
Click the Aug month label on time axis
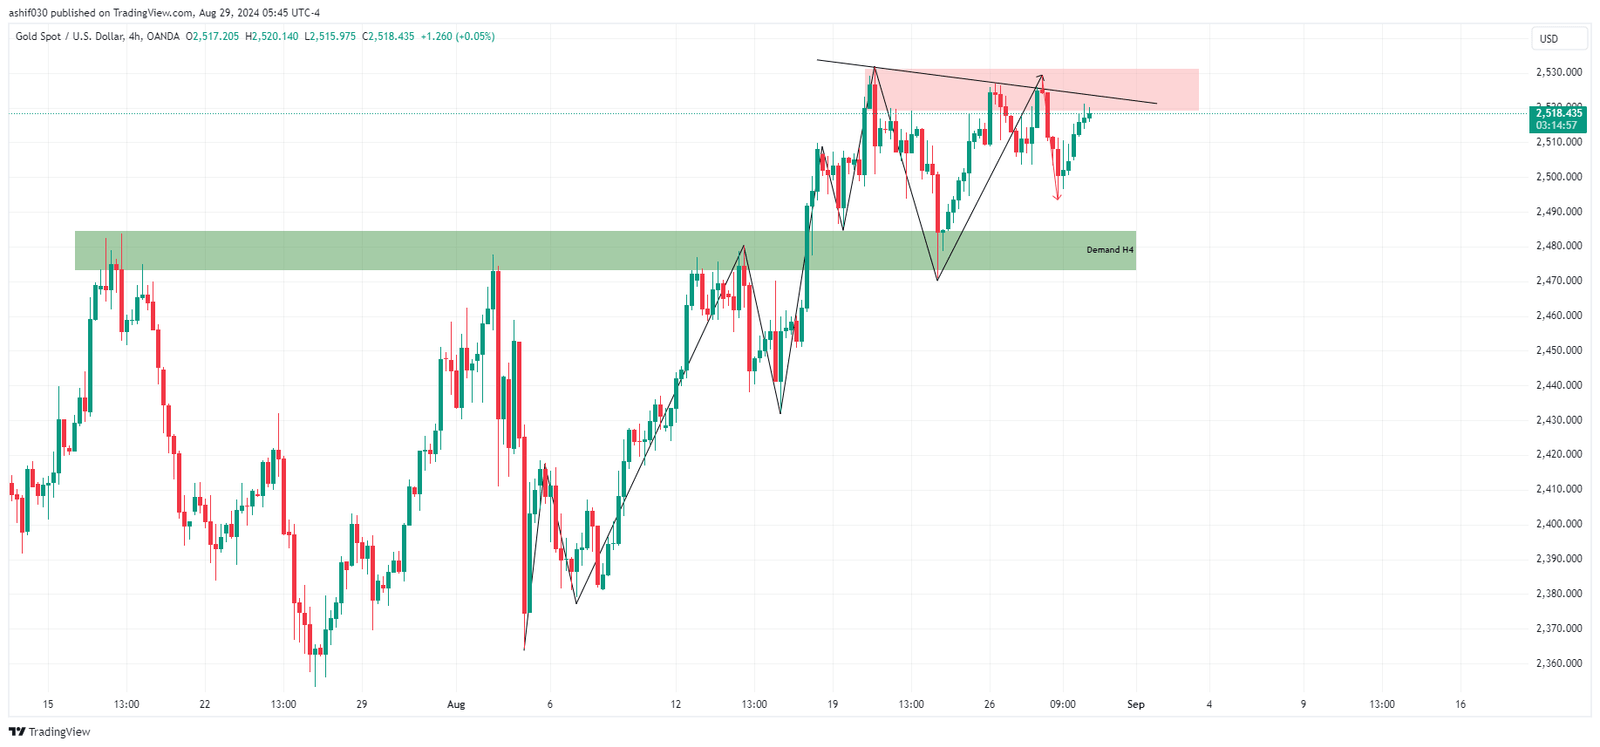[456, 705]
